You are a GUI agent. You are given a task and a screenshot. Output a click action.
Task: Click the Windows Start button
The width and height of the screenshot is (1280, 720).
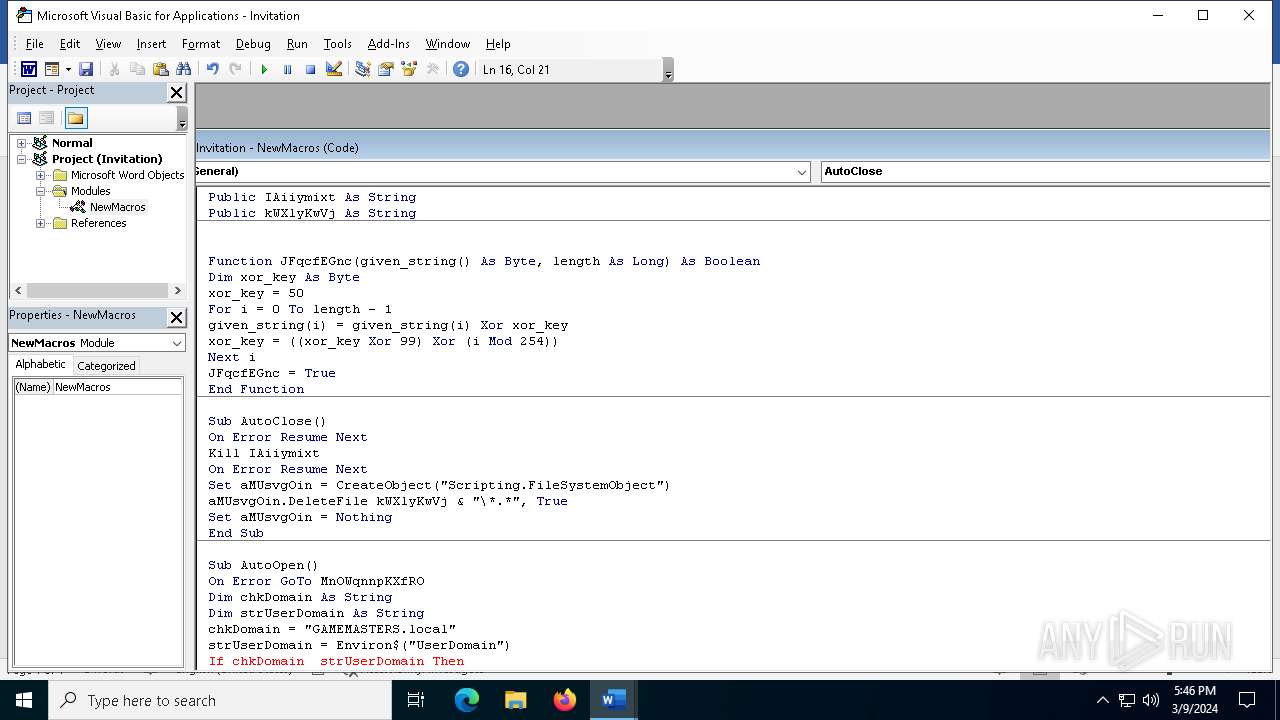point(24,700)
